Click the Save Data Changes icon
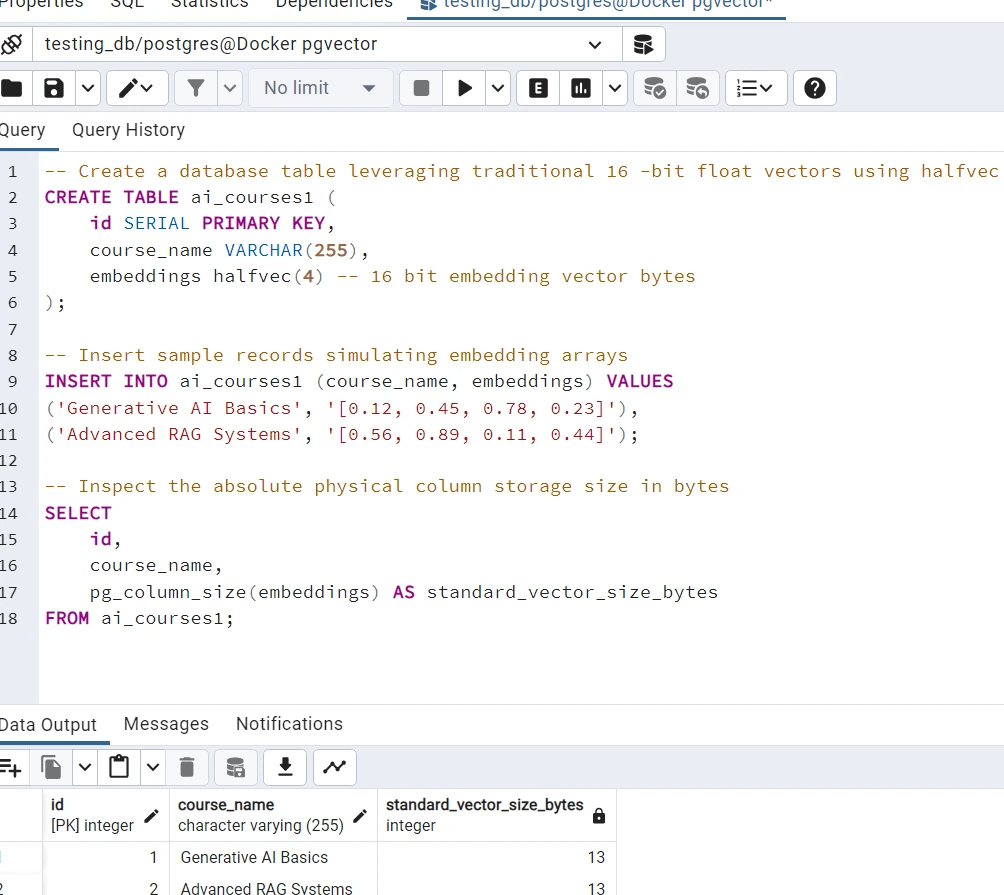Viewport: 1004px width, 895px height. pyautogui.click(x=236, y=767)
